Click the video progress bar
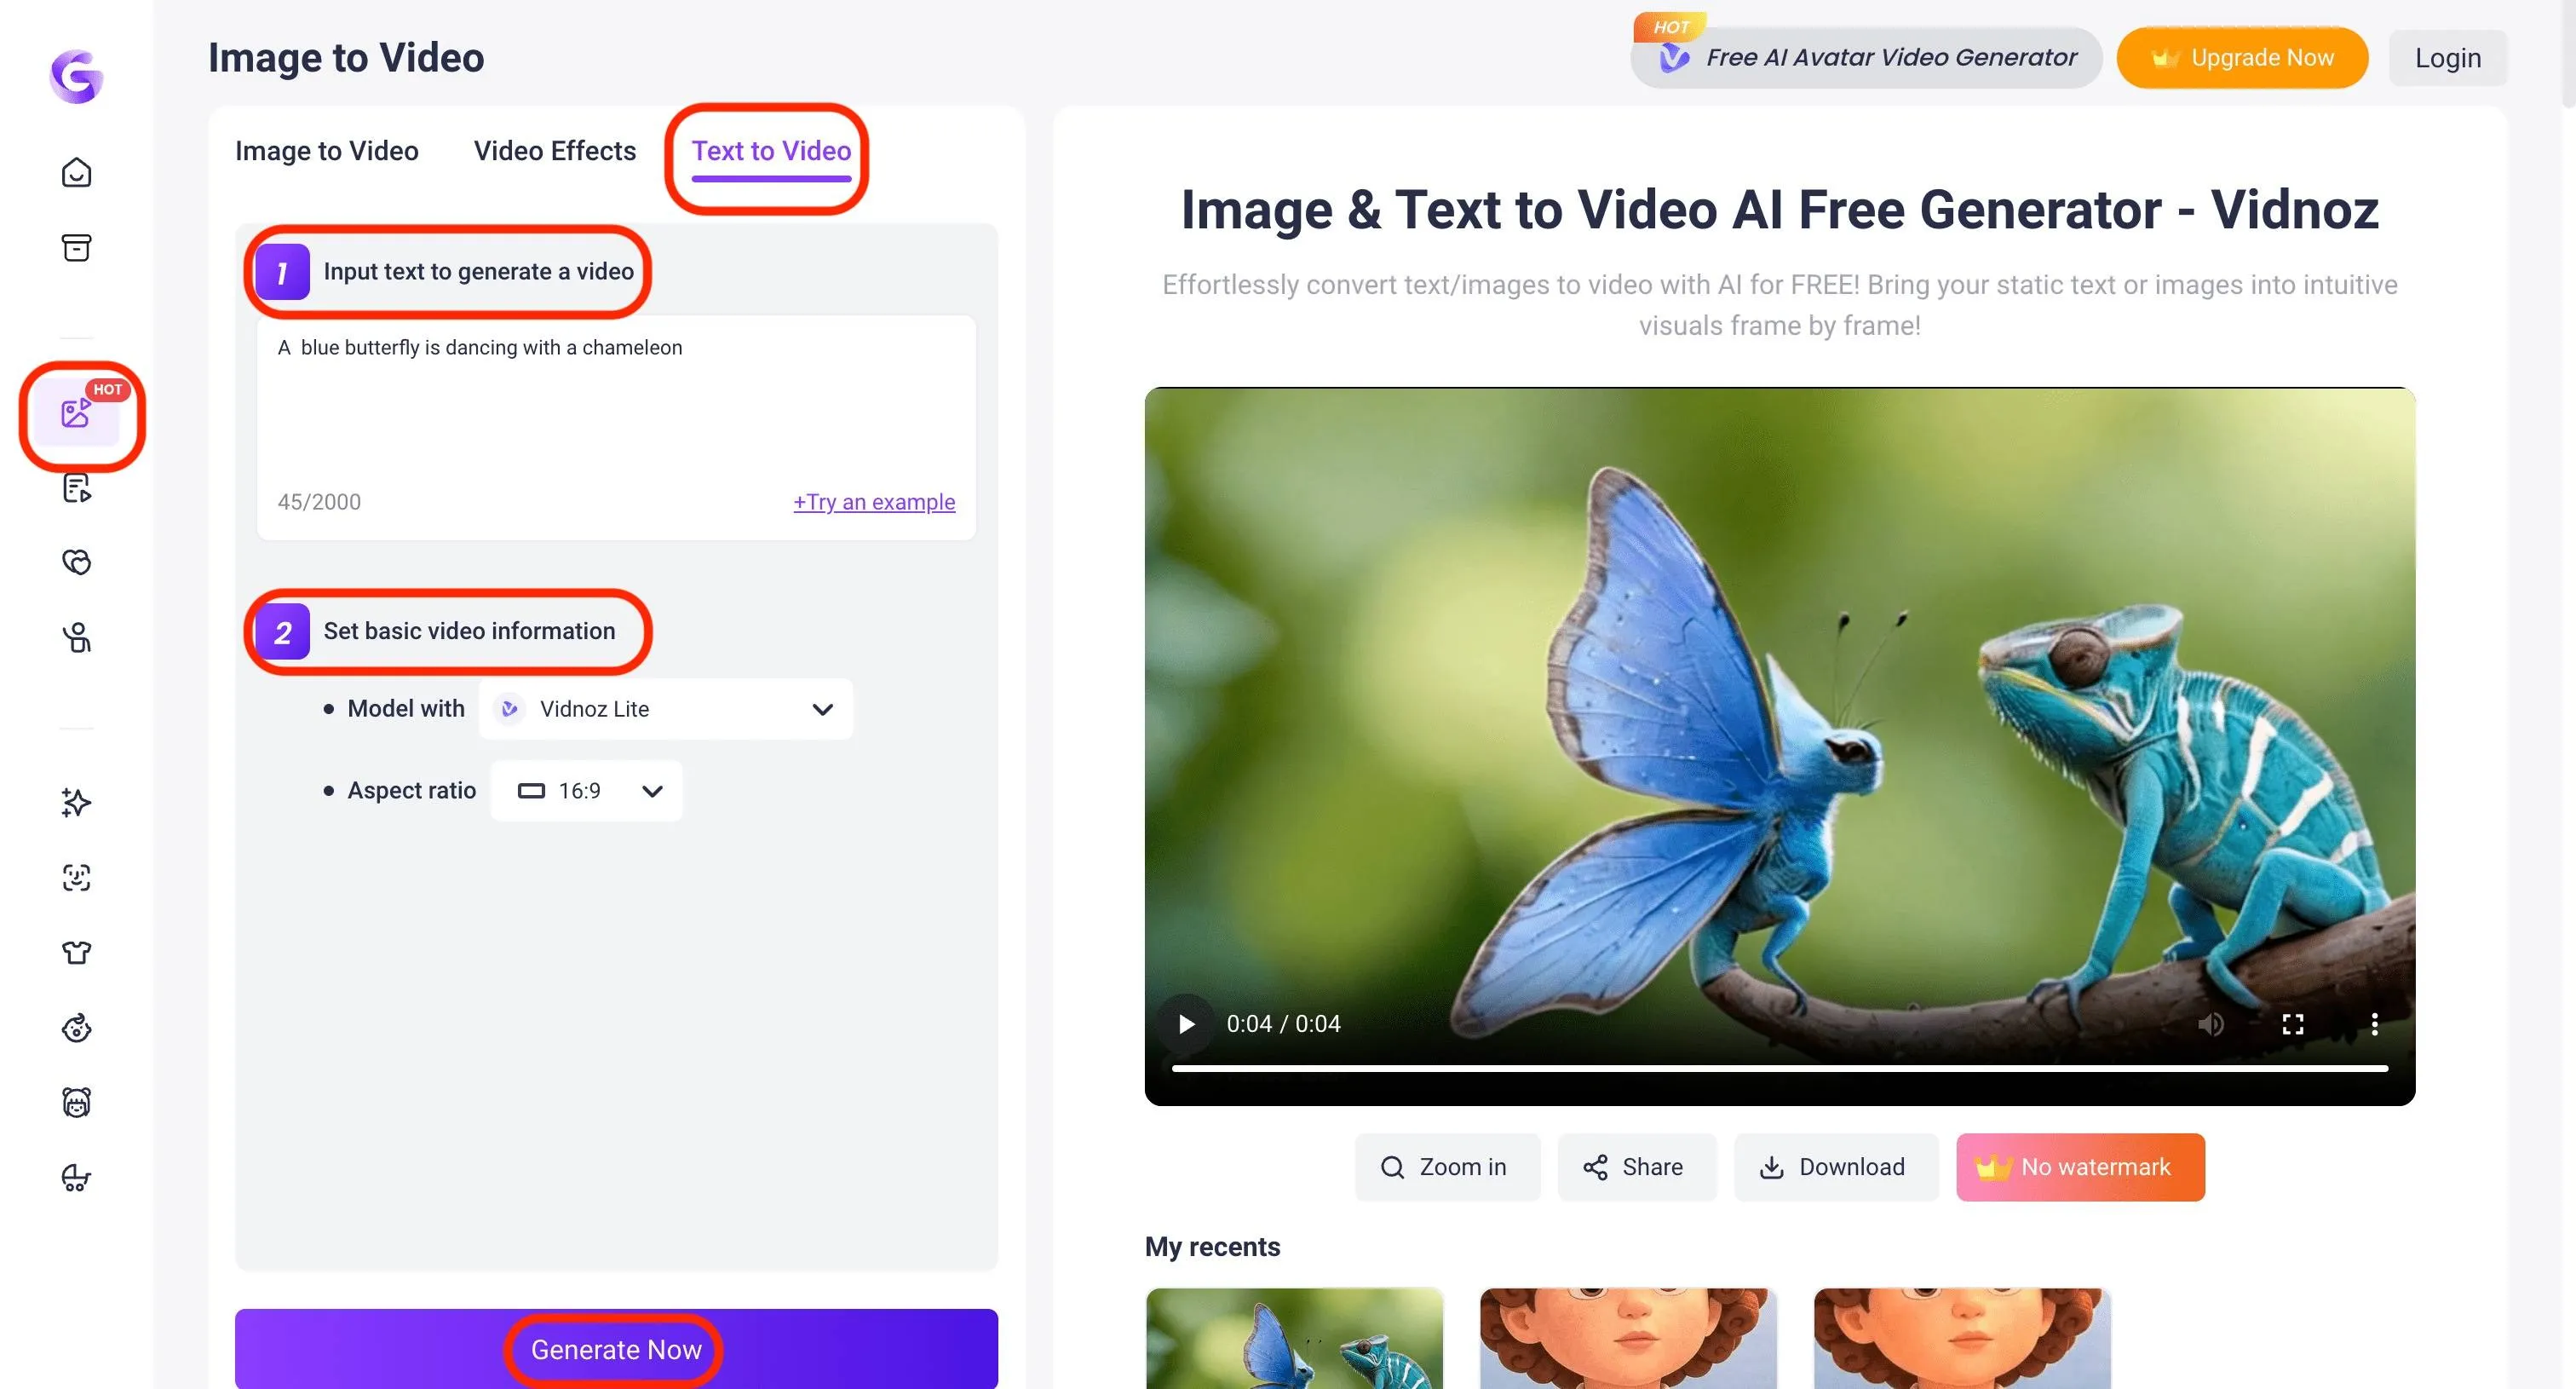This screenshot has height=1389, width=2576. [1780, 1069]
